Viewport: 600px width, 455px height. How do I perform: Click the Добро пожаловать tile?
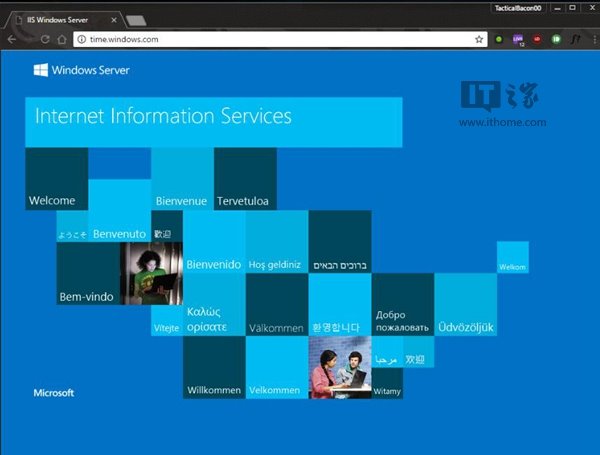coord(403,305)
